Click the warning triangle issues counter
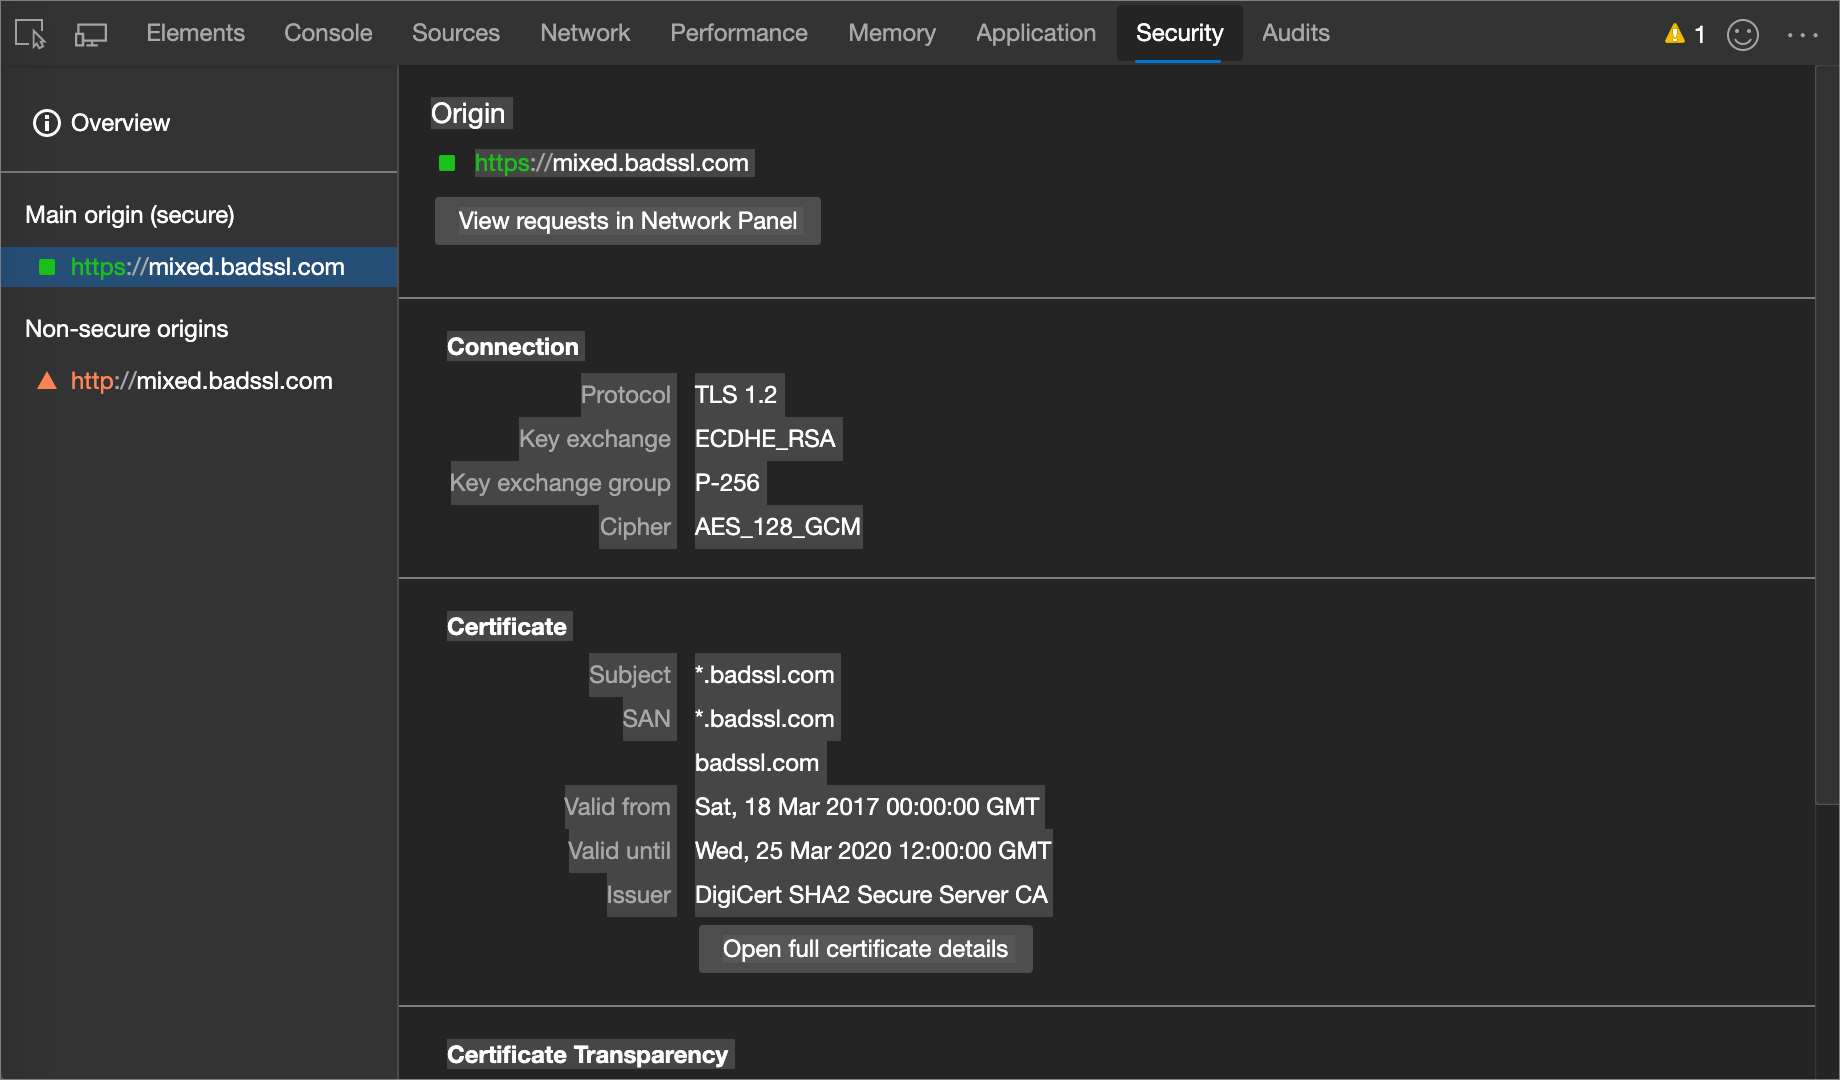Image resolution: width=1840 pixels, height=1080 pixels. pos(1685,34)
